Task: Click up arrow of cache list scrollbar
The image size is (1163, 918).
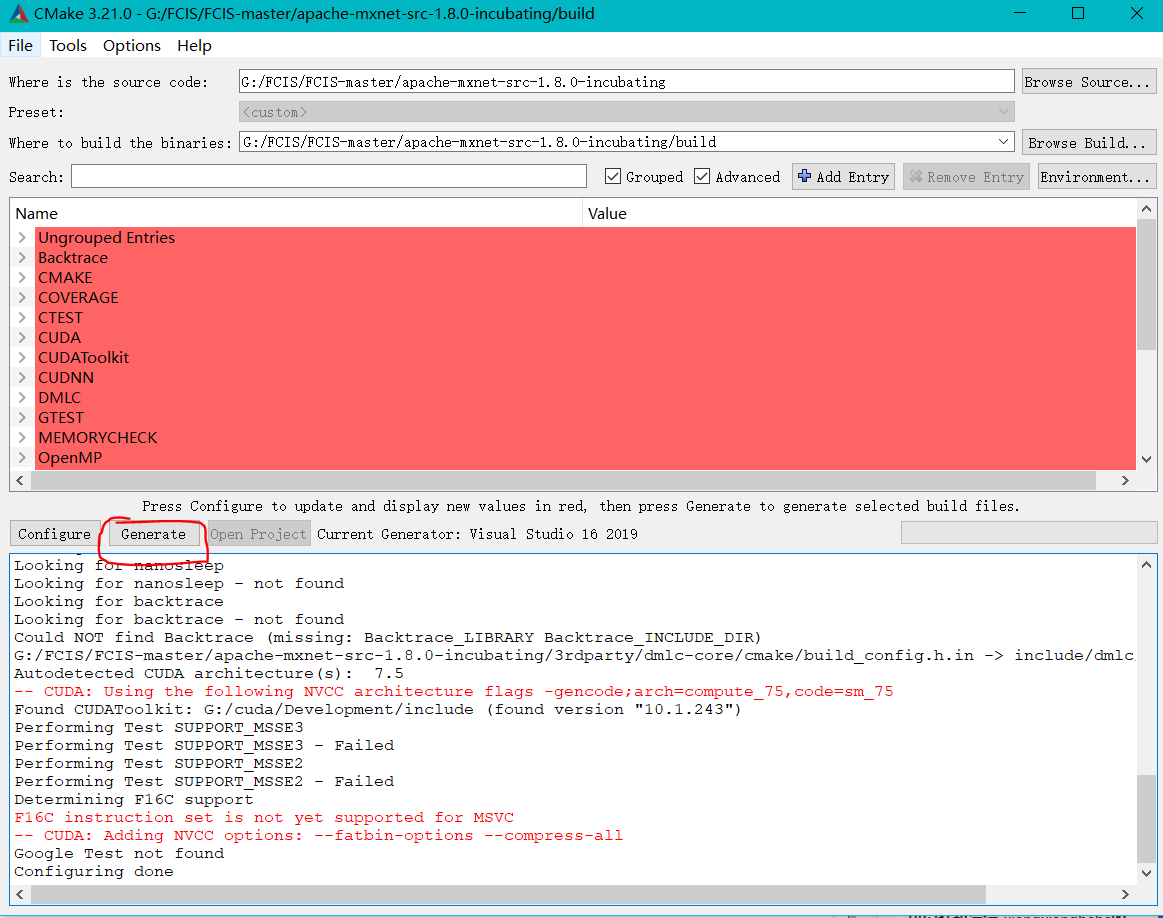Action: (x=1146, y=208)
